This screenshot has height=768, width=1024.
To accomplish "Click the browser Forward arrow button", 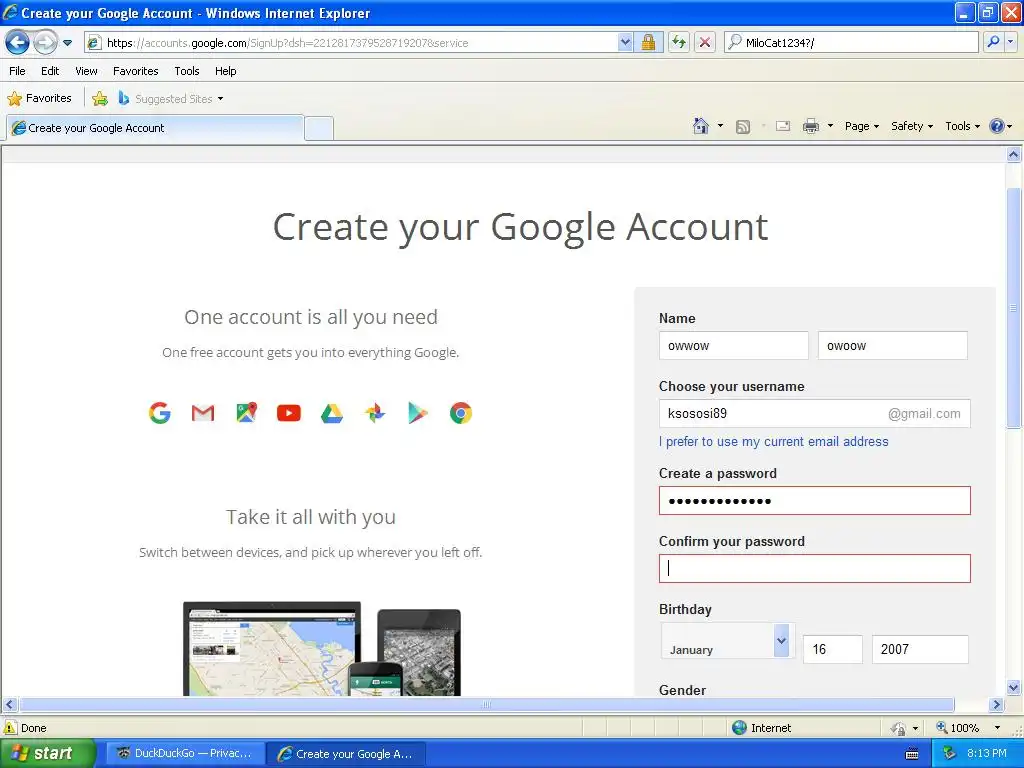I will coord(45,42).
